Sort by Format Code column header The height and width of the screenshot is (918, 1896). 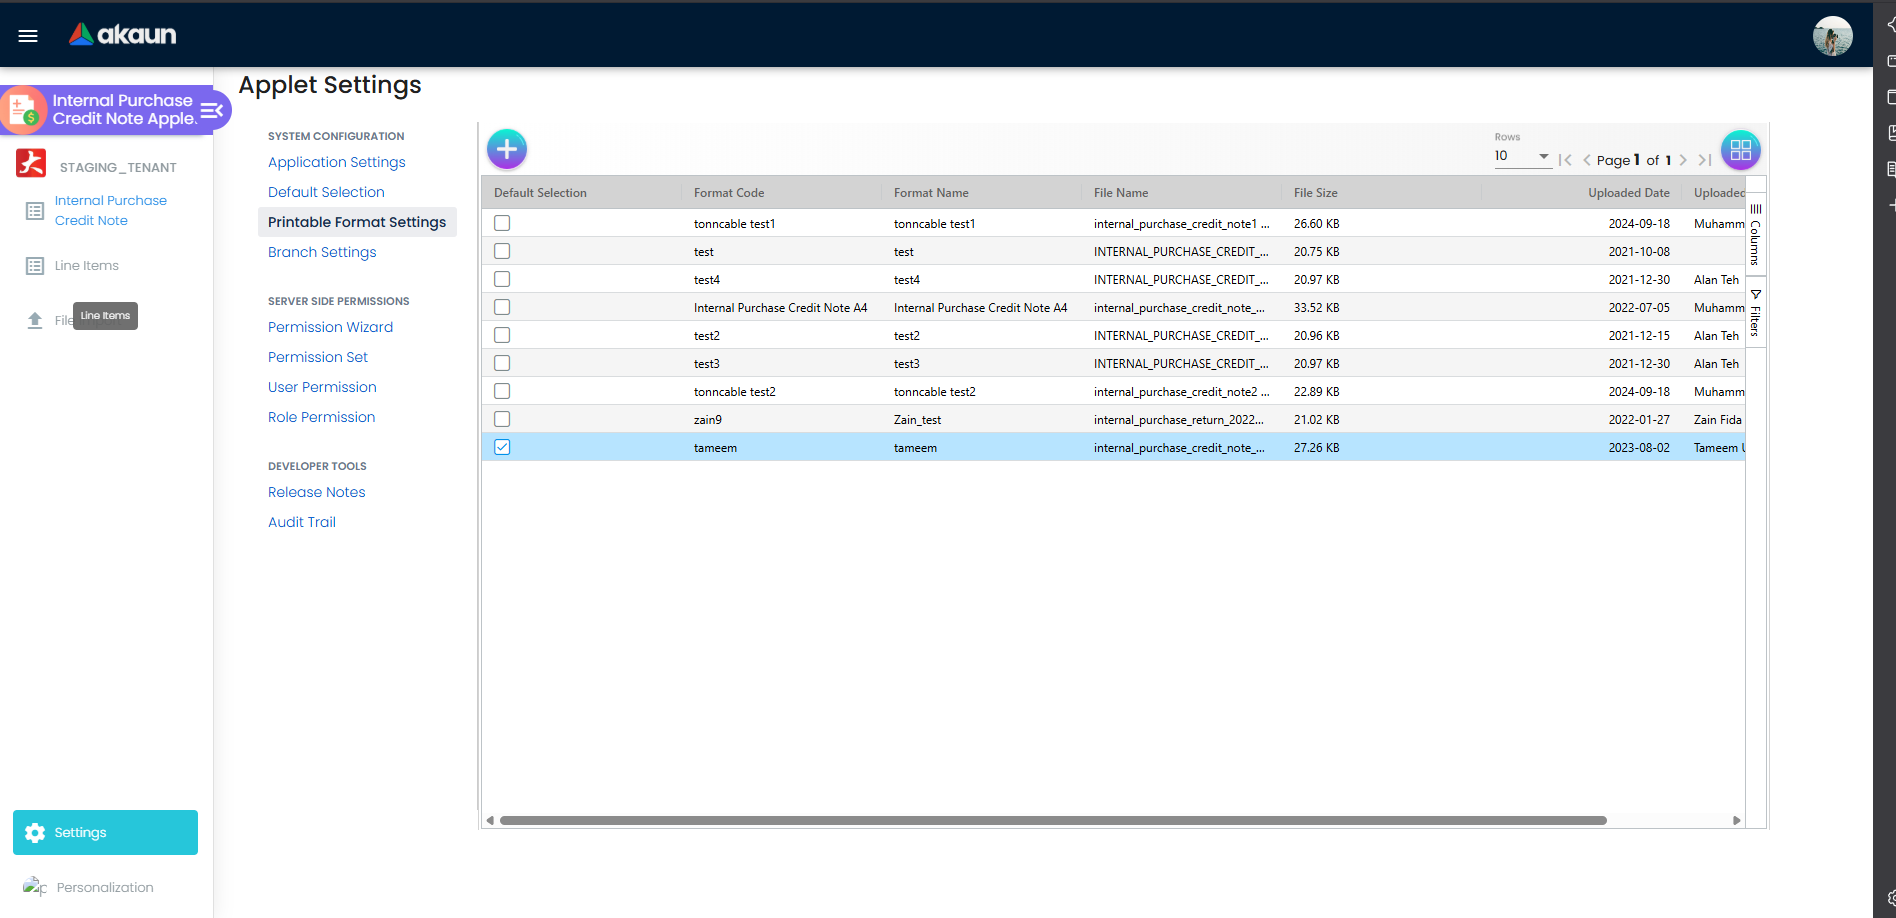coord(729,193)
